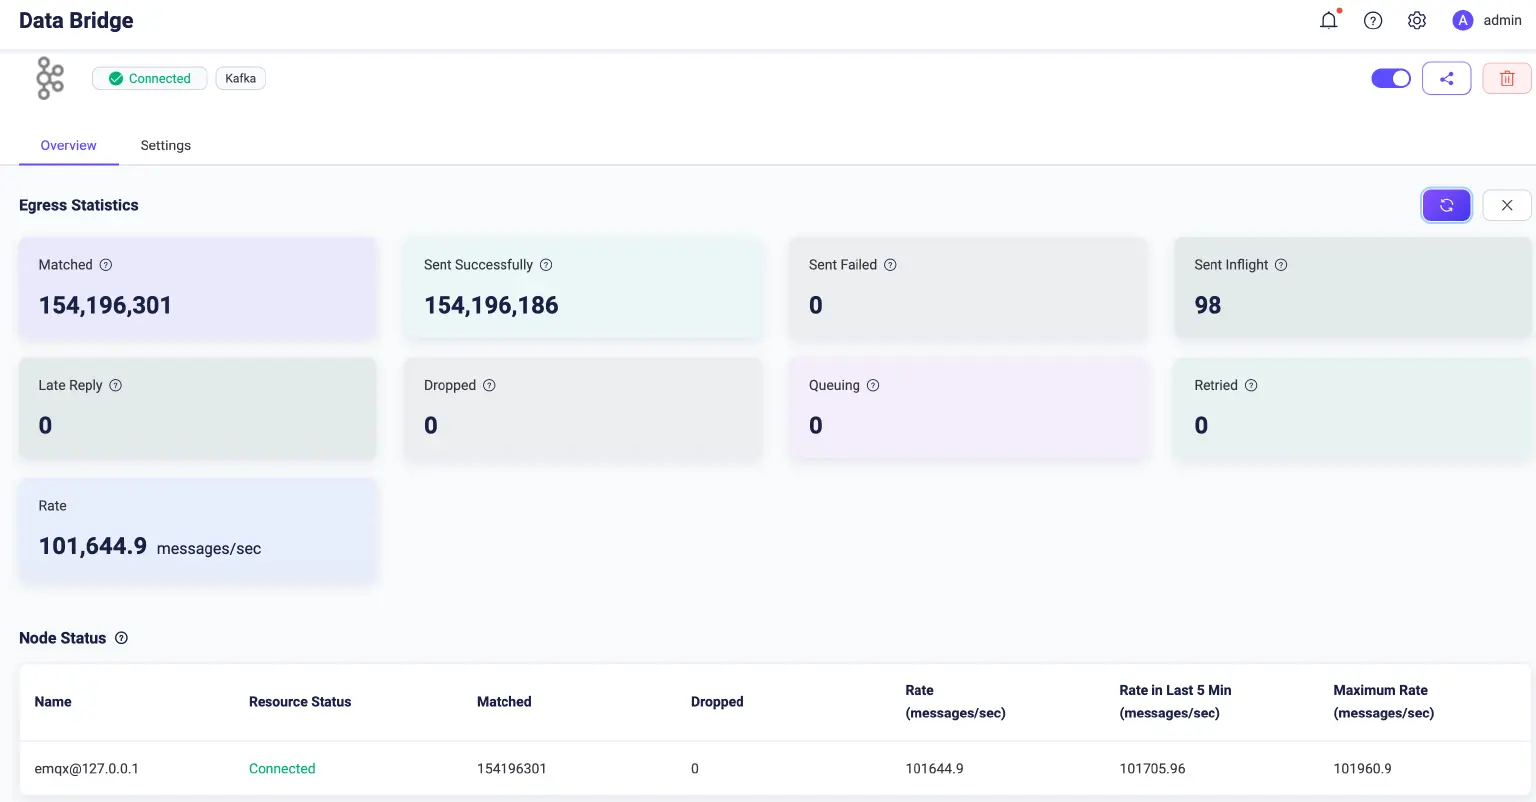Open the notification bell
The width and height of the screenshot is (1536, 802).
pos(1328,20)
